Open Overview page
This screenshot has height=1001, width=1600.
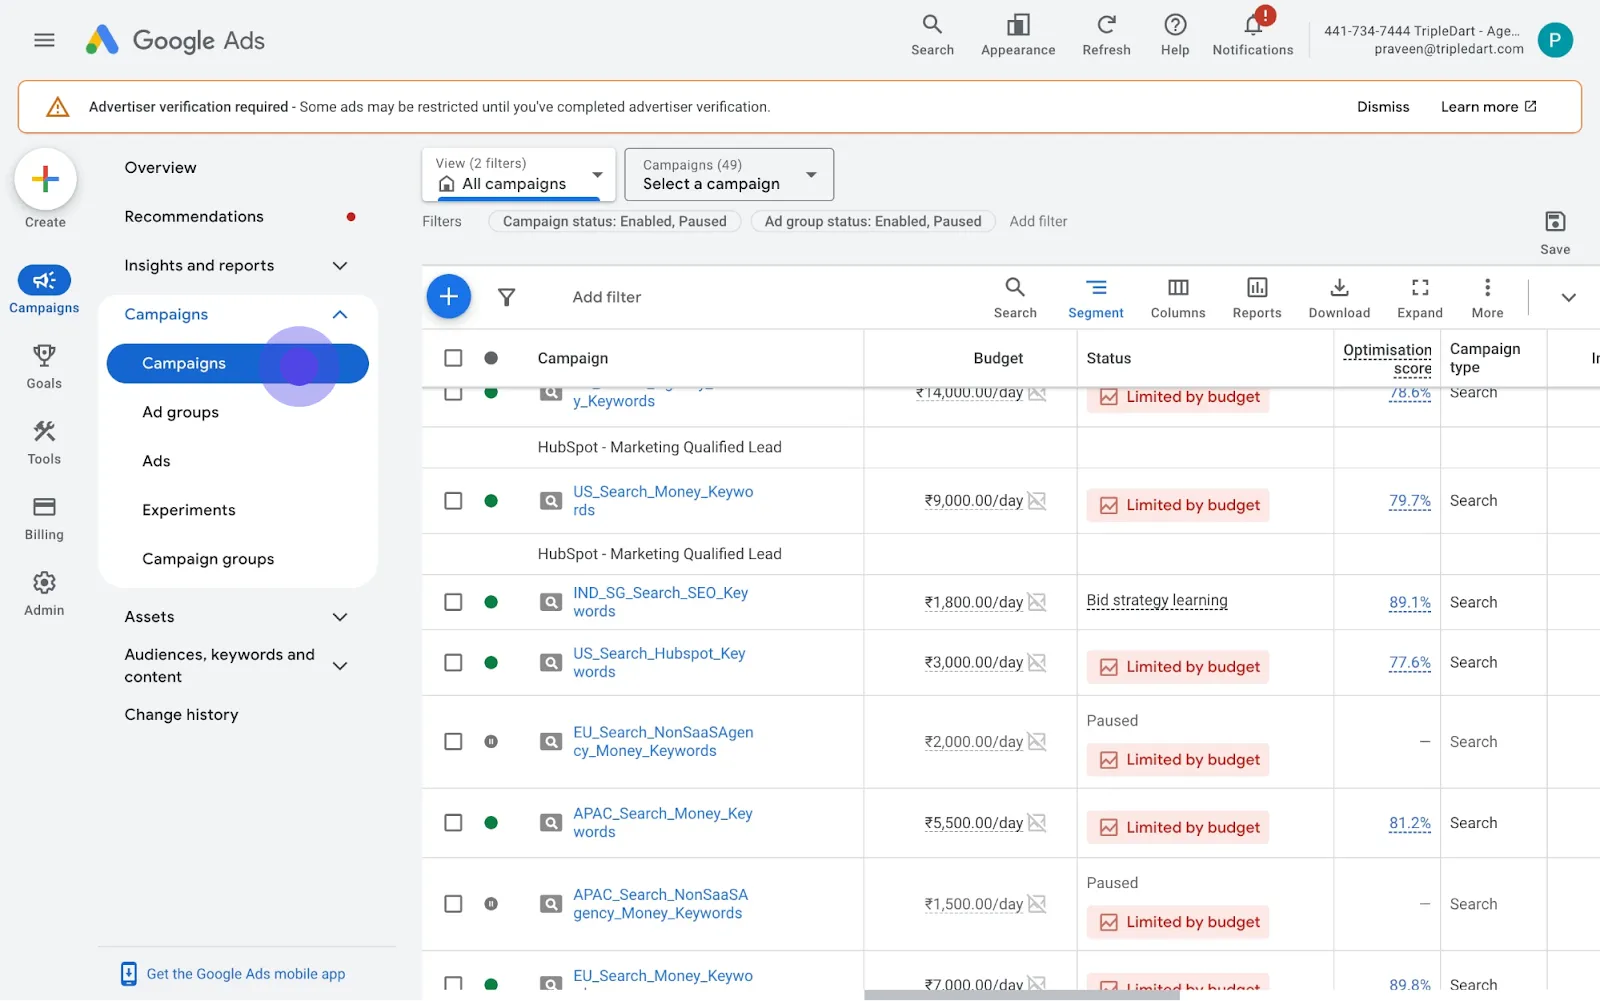[x=160, y=168]
